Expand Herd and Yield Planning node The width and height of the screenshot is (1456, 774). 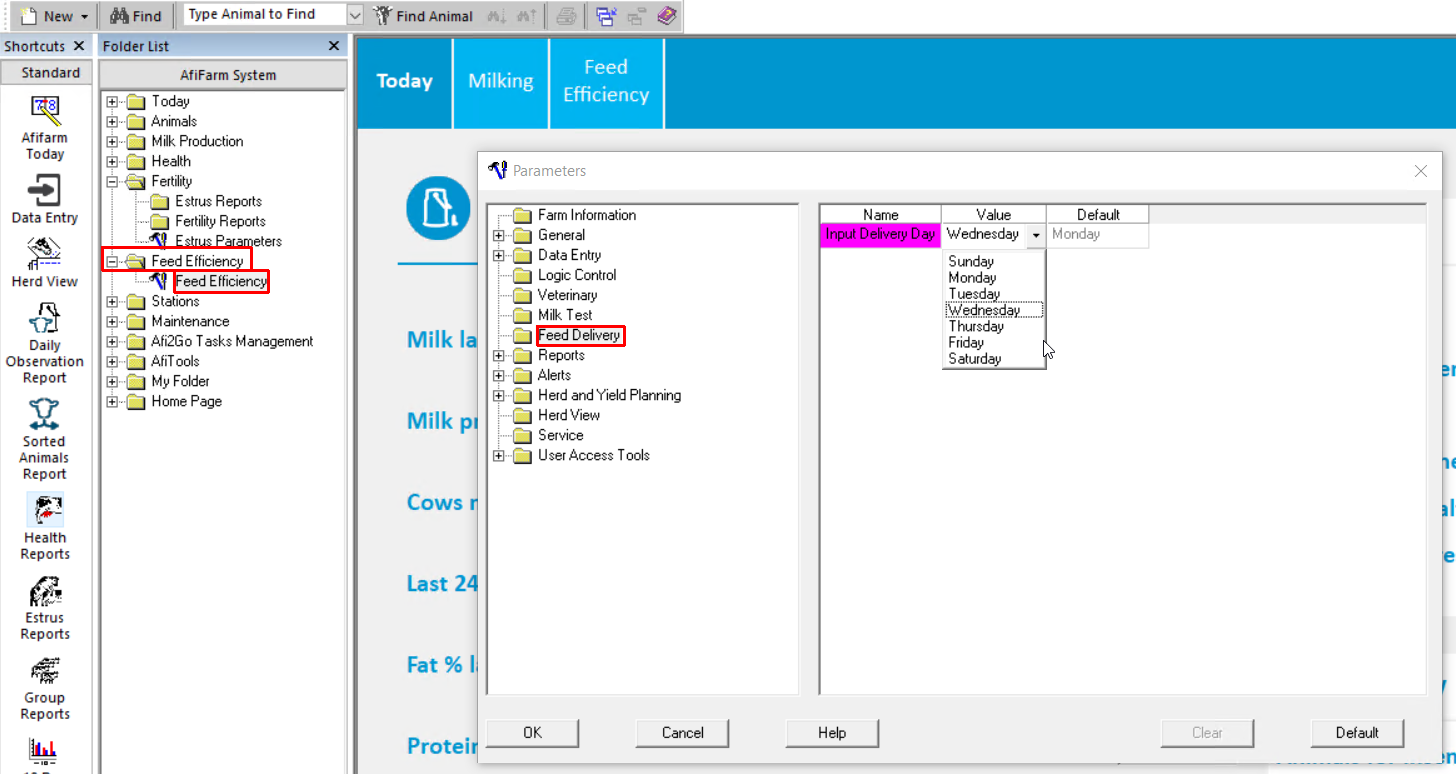[x=498, y=395]
